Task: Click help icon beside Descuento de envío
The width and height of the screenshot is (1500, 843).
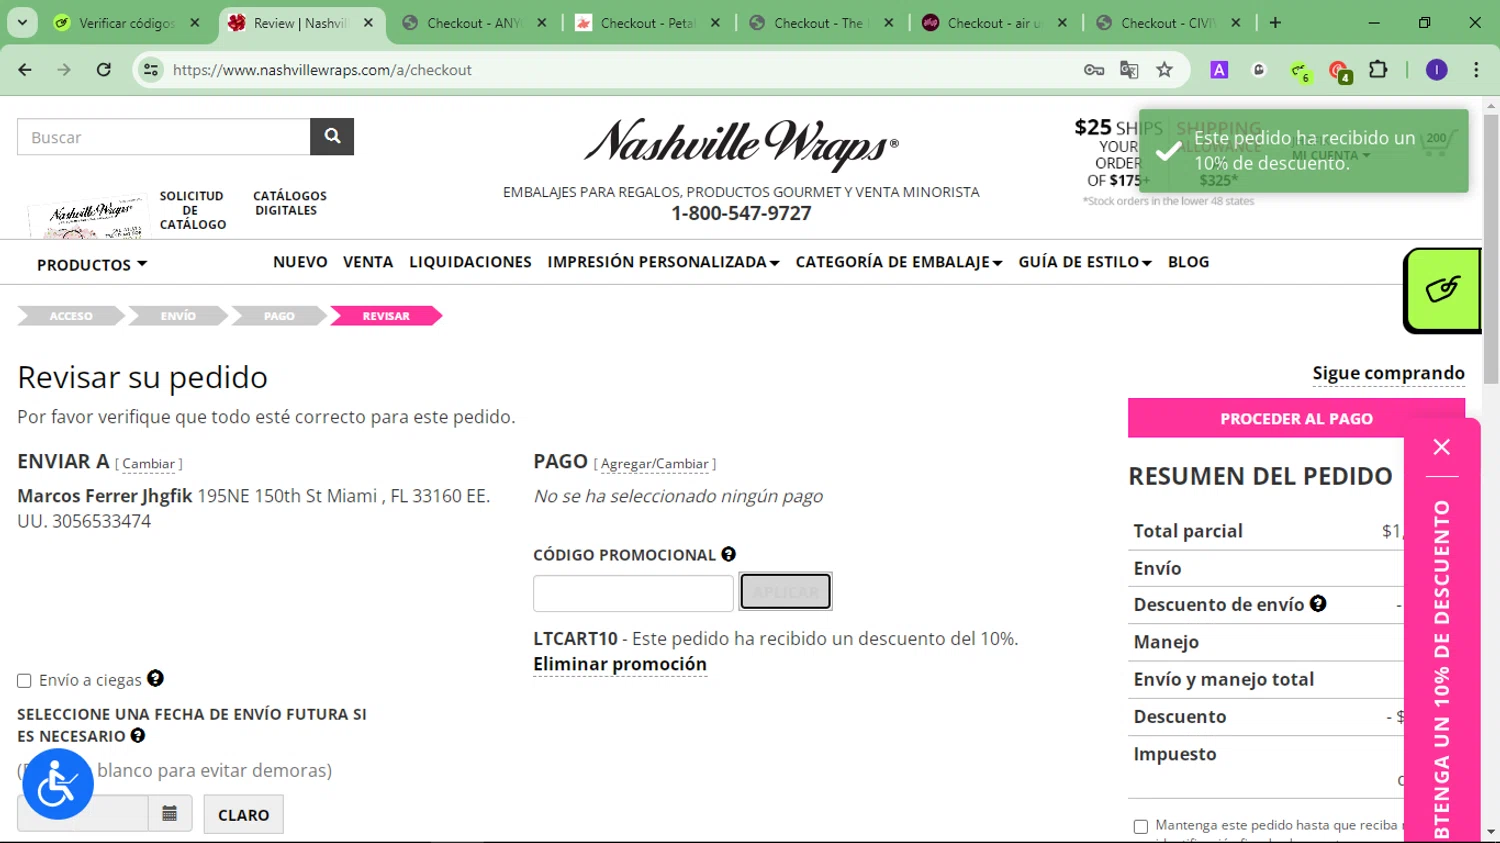Action: (1318, 603)
